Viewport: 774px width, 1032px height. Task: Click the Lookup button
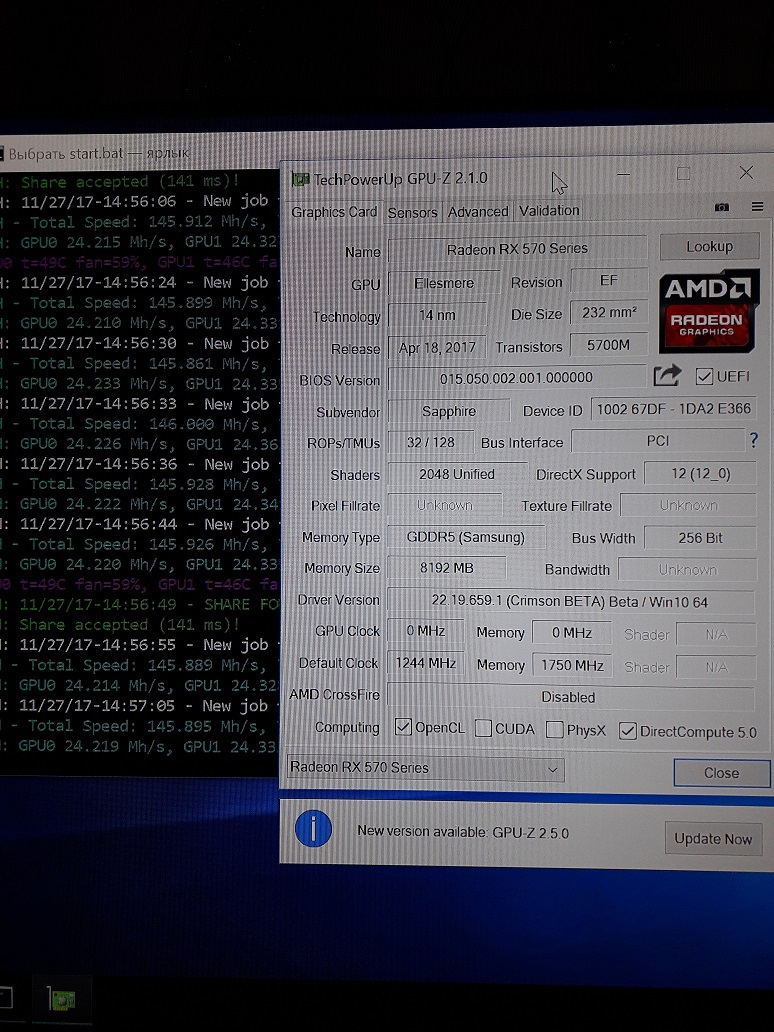click(710, 246)
